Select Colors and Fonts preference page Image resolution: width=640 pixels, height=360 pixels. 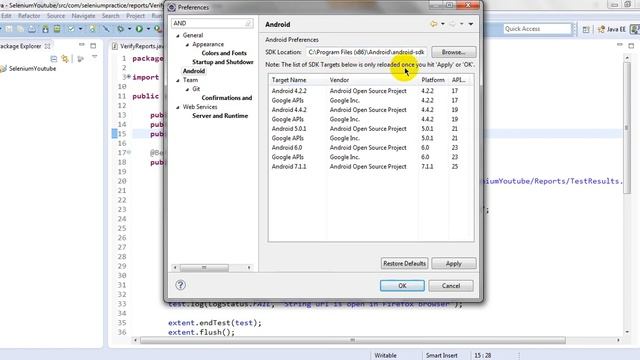point(224,53)
